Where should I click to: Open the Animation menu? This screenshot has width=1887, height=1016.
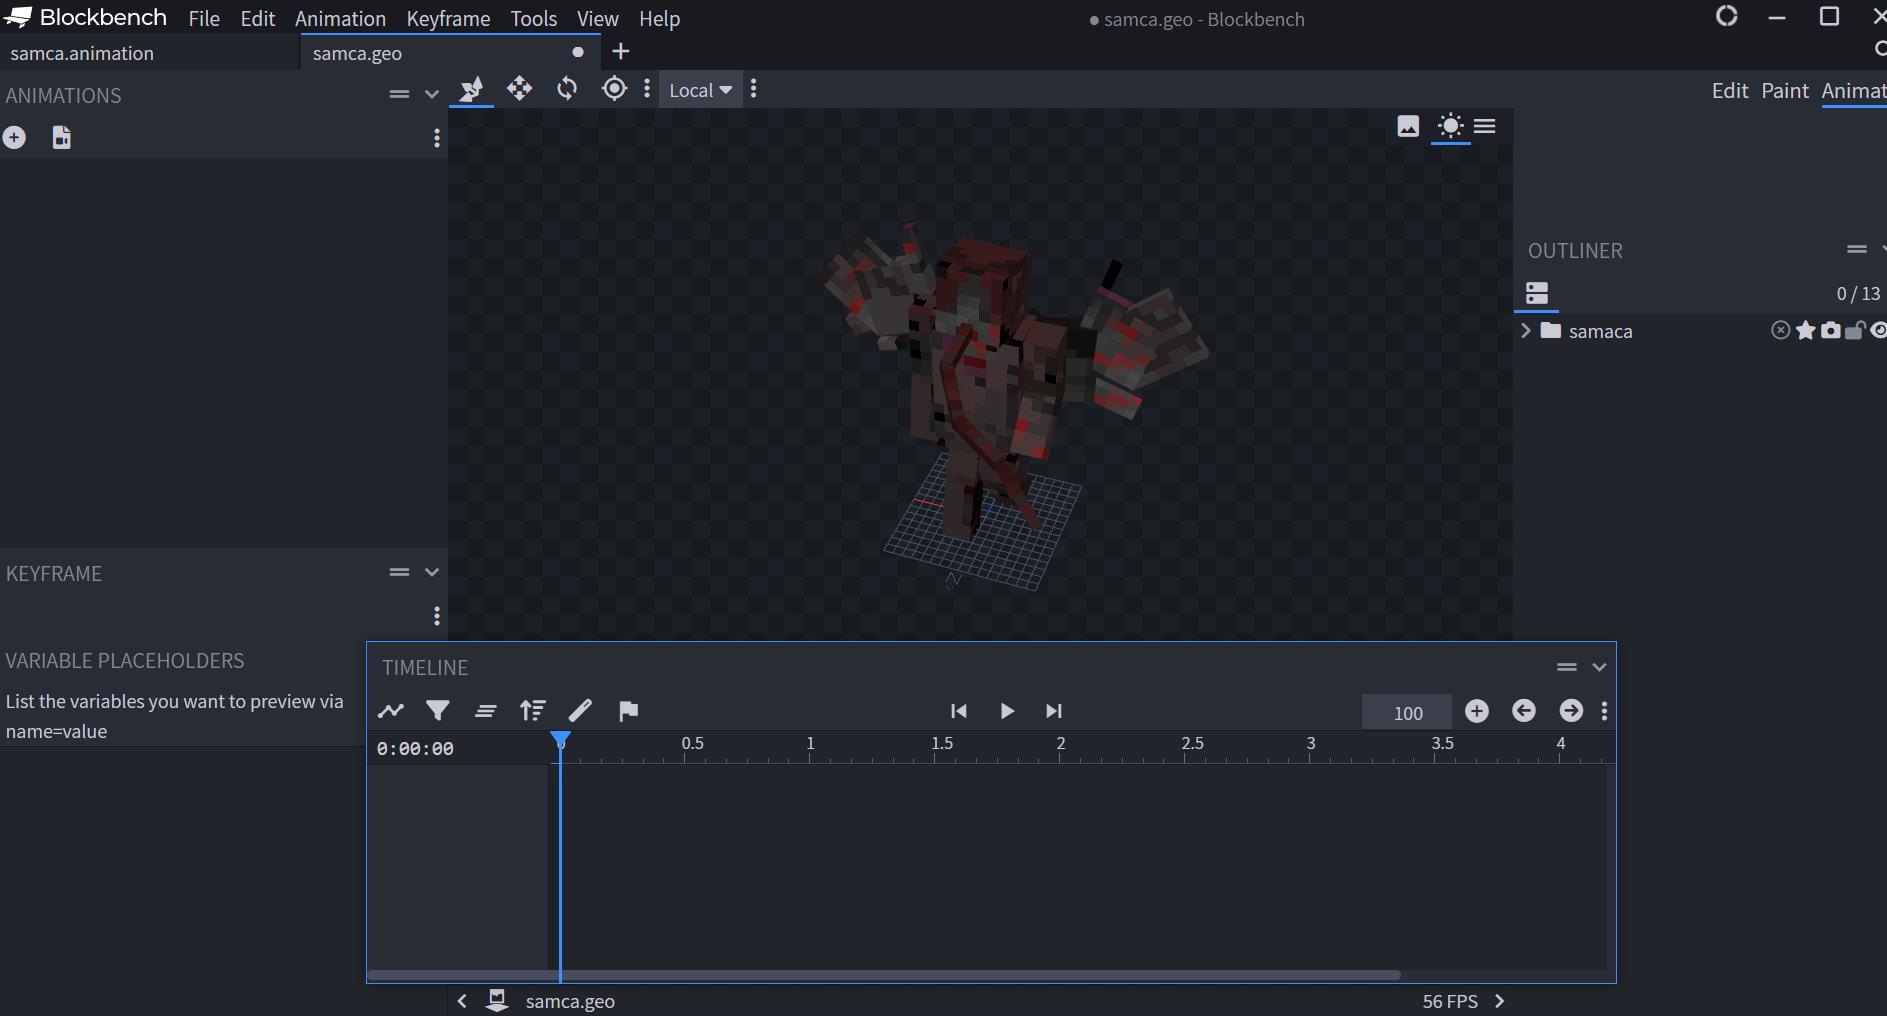(x=340, y=19)
